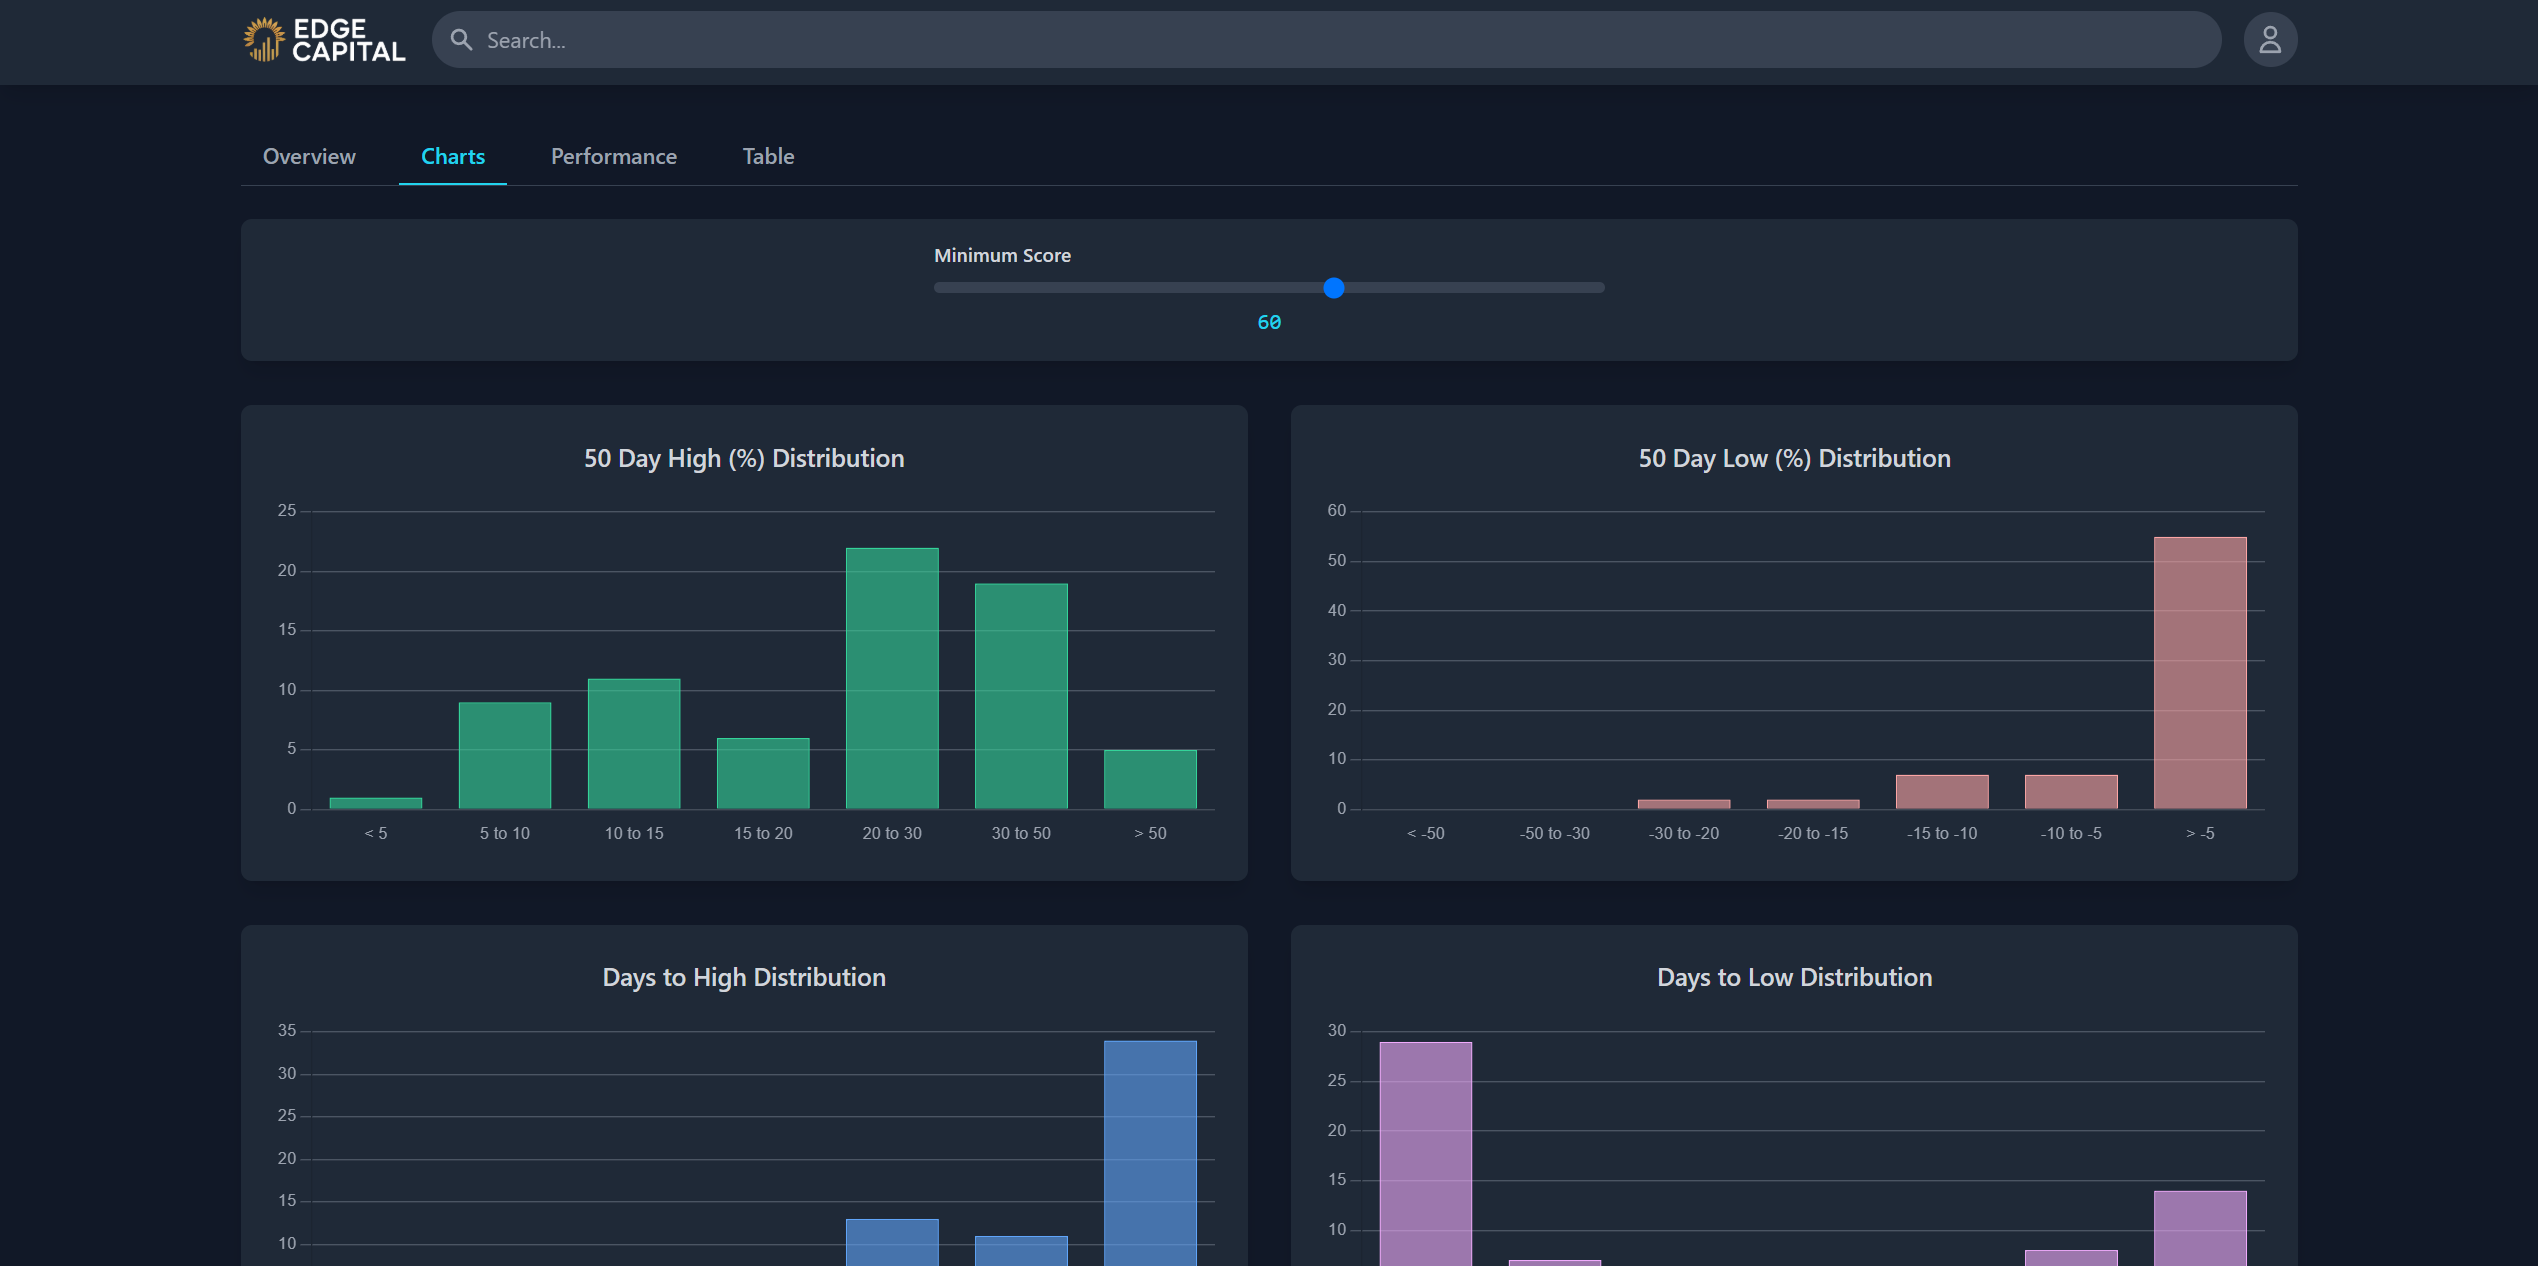This screenshot has height=1266, width=2538.
Task: Click the Minimum Score slider handle
Action: 1333,288
